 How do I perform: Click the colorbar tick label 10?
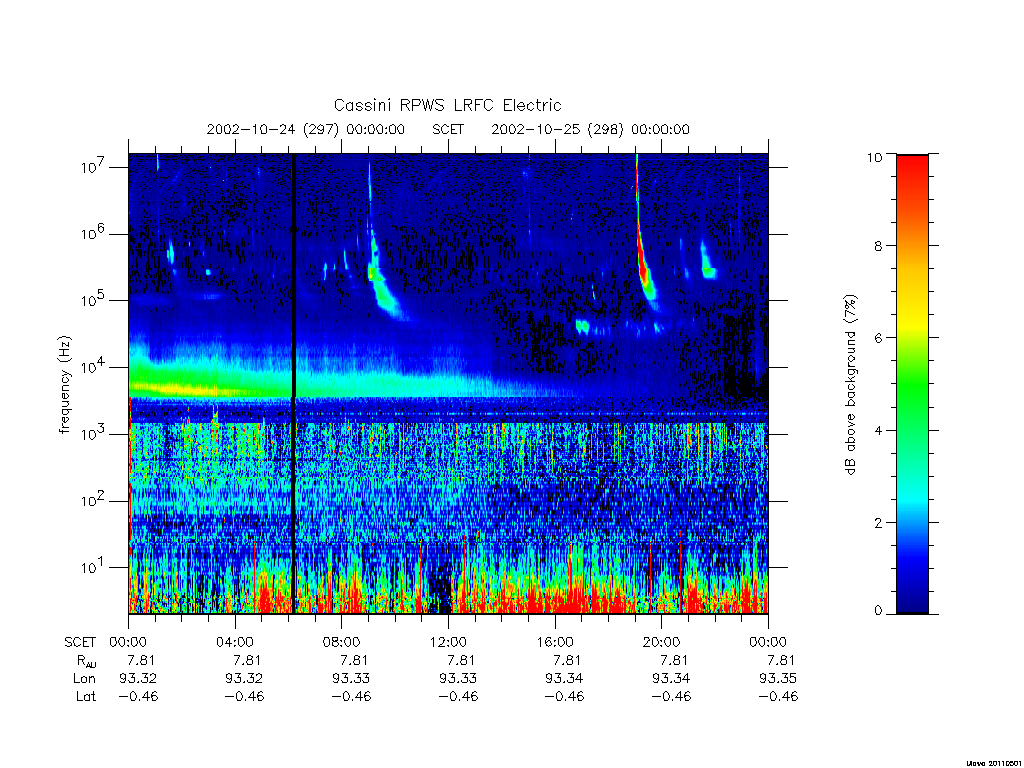pyautogui.click(x=874, y=157)
